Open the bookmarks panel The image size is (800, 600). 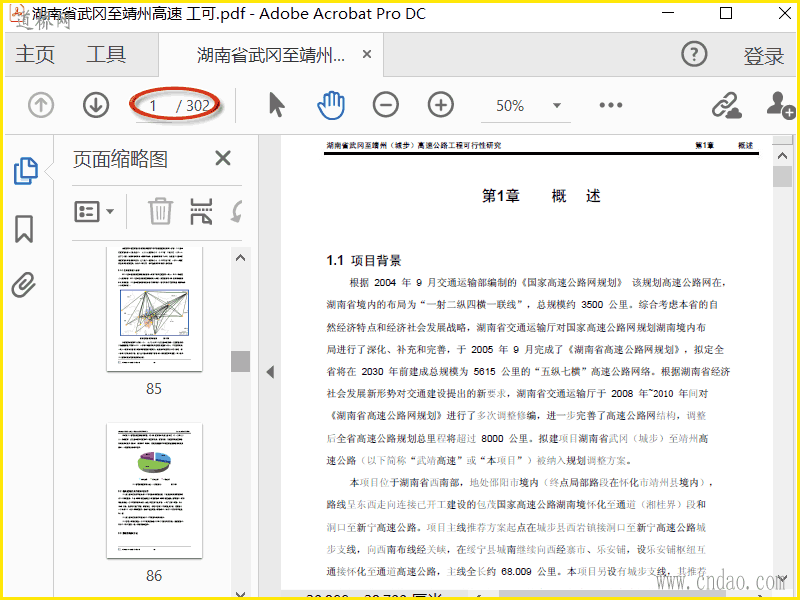coord(24,229)
